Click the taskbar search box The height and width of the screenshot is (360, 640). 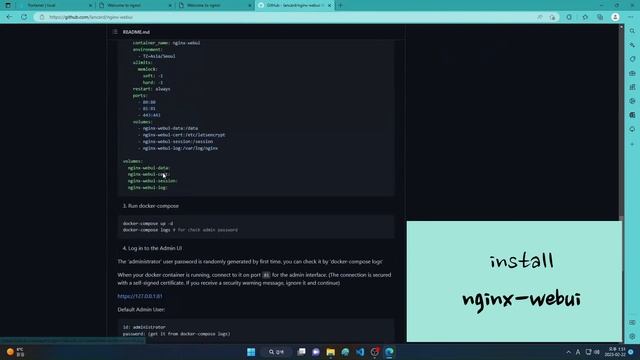[x=277, y=352]
